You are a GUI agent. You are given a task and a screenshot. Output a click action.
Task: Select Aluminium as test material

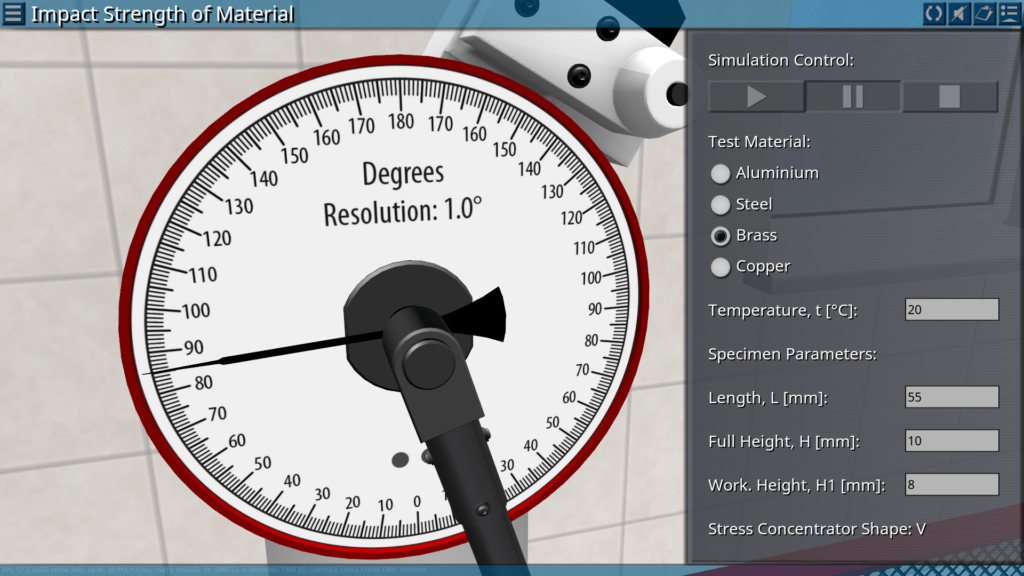pyautogui.click(x=720, y=174)
